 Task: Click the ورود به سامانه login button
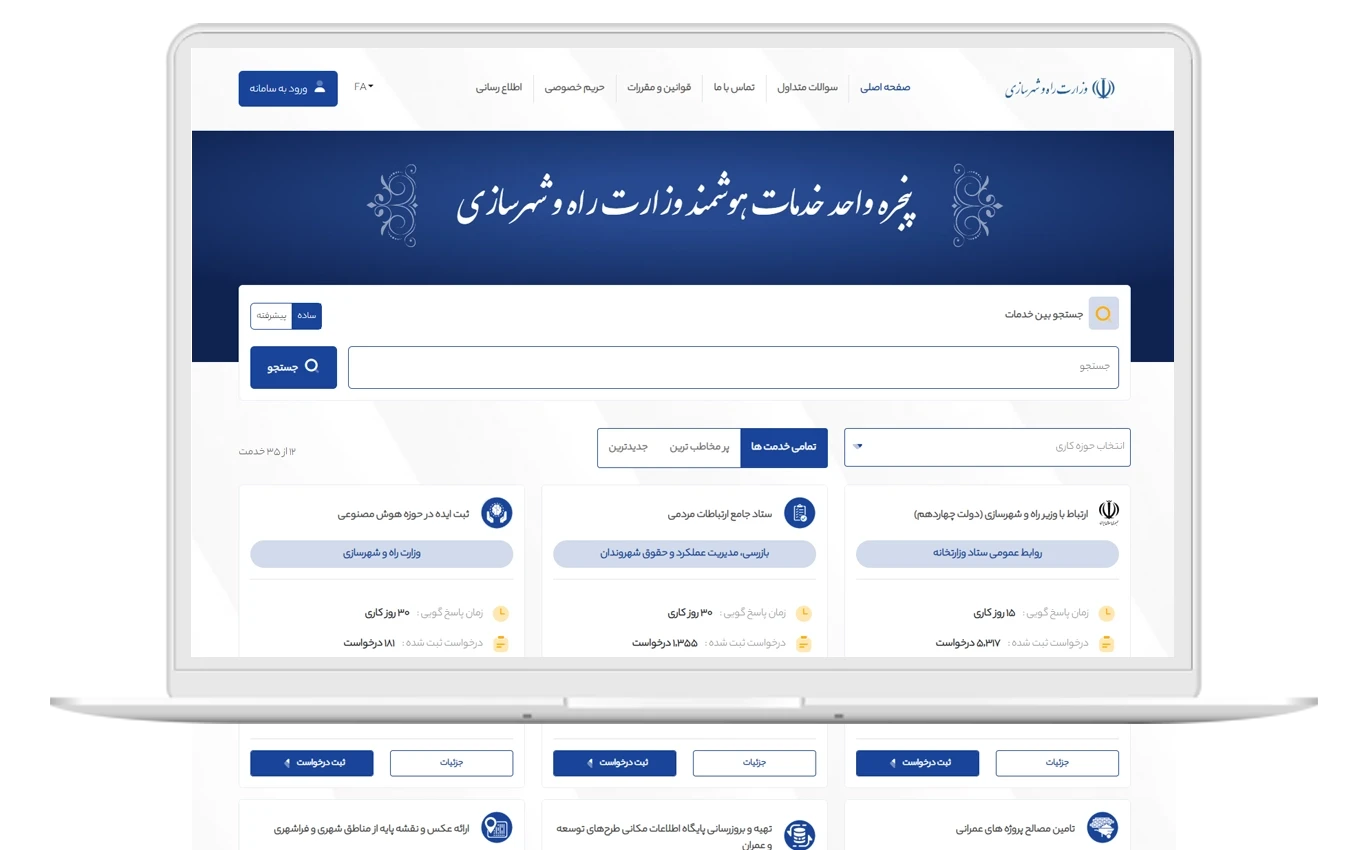pyautogui.click(x=288, y=88)
